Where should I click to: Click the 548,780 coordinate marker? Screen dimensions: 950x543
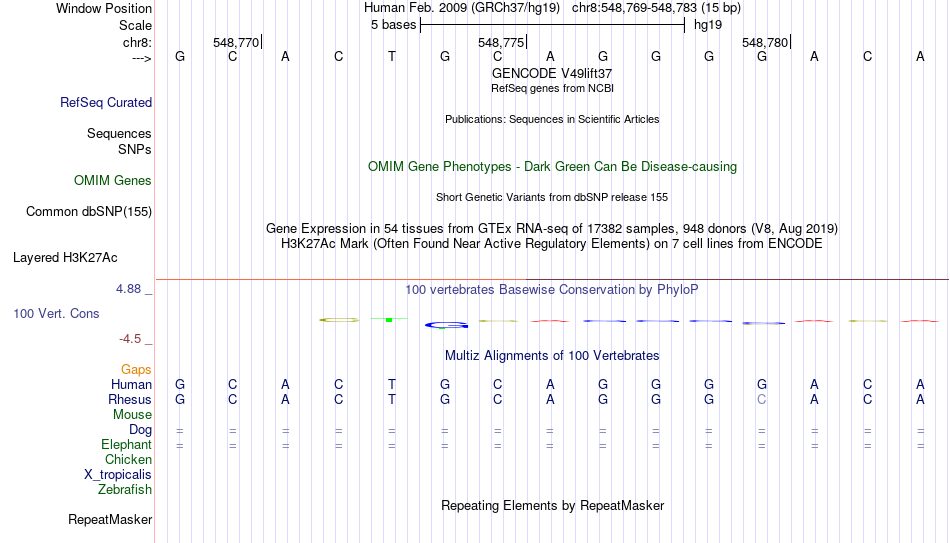coord(765,42)
